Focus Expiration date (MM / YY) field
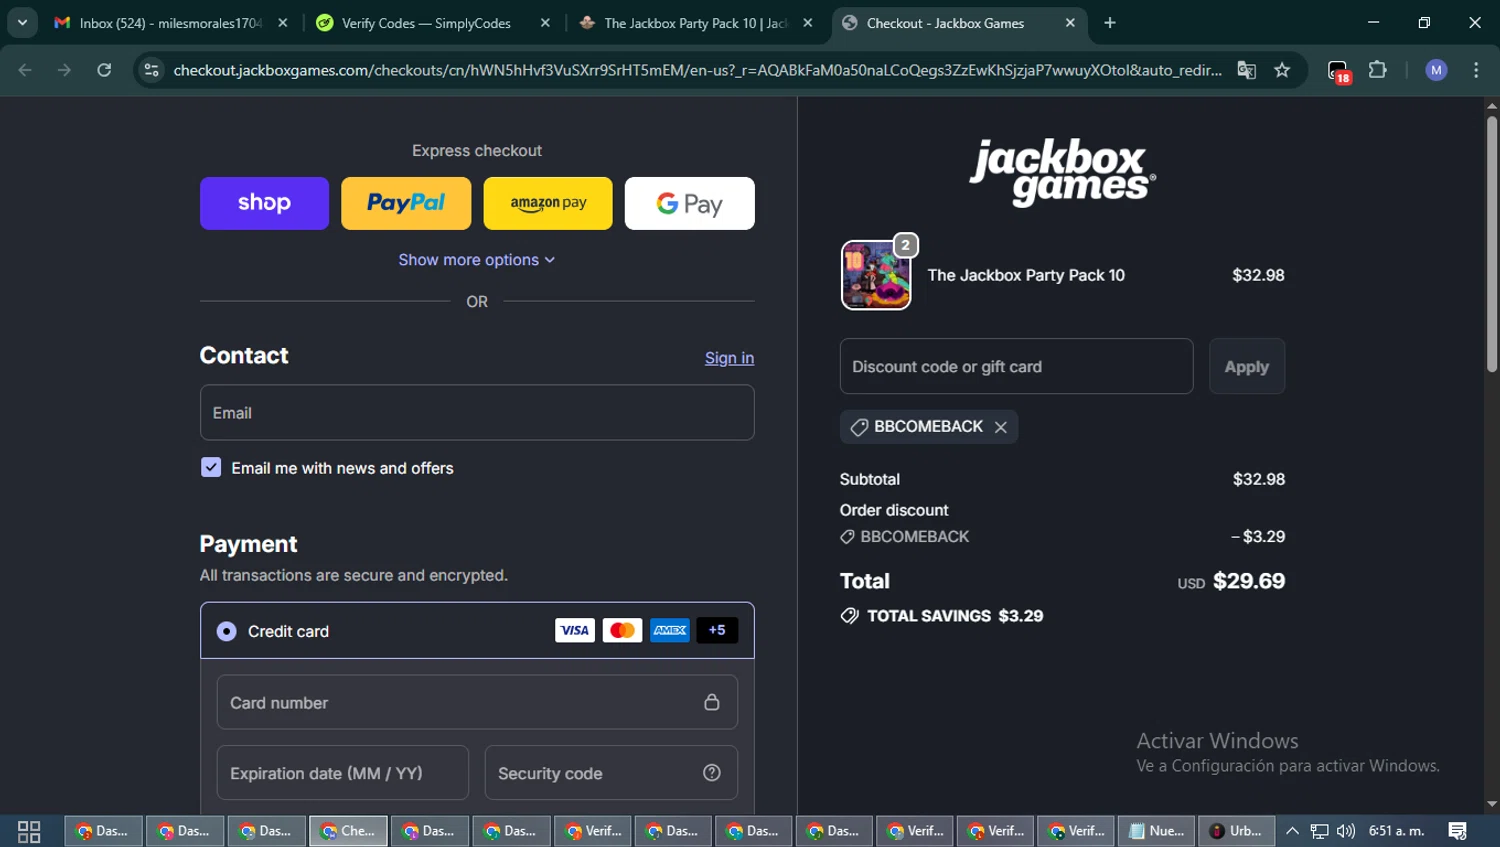 pos(343,773)
